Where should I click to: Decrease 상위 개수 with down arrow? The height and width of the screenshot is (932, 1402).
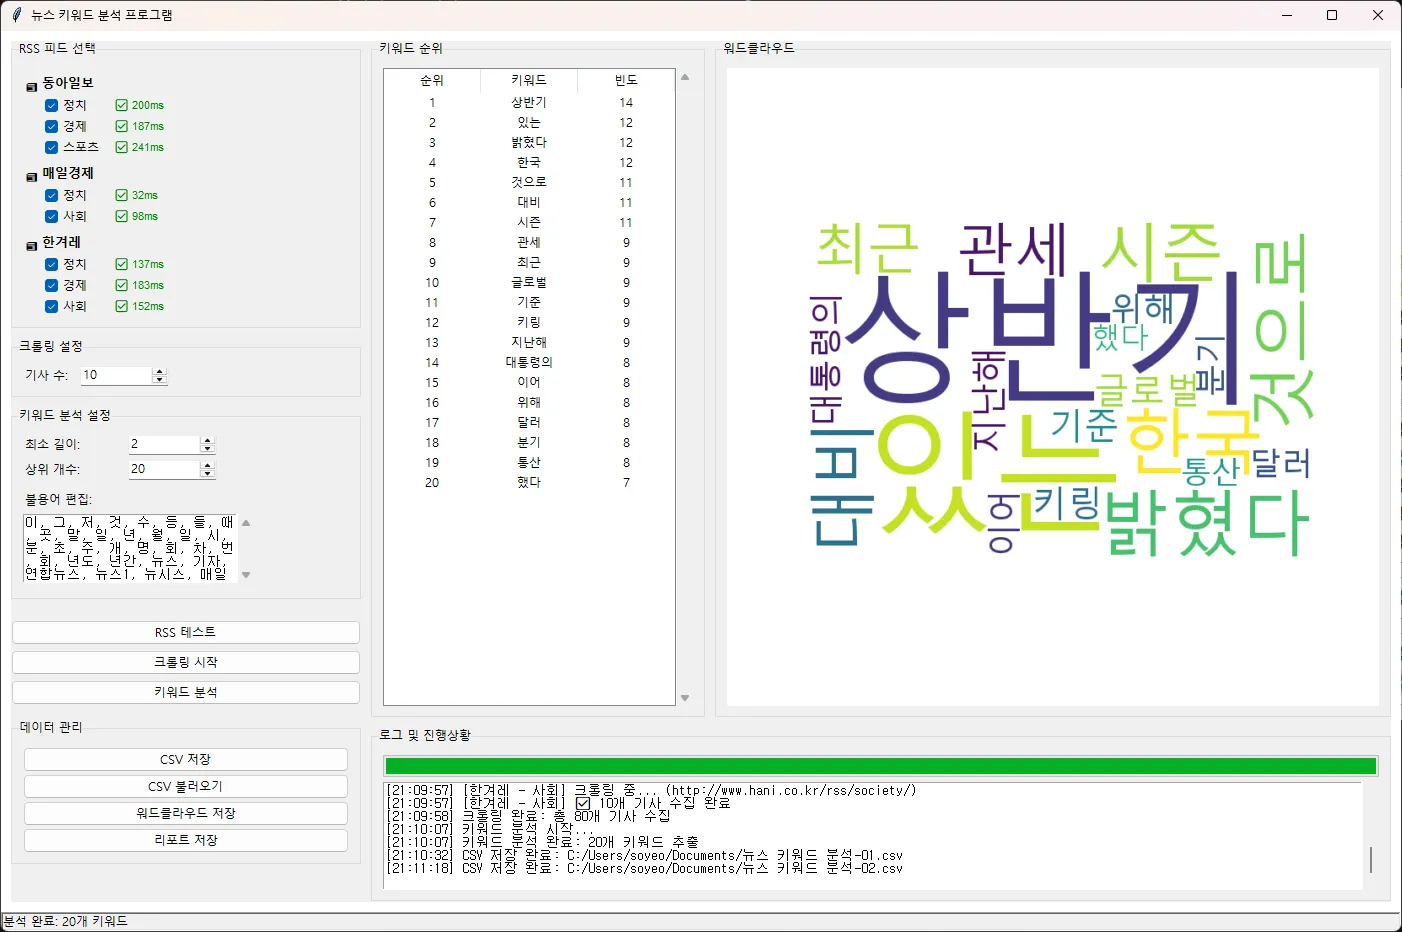pos(207,474)
